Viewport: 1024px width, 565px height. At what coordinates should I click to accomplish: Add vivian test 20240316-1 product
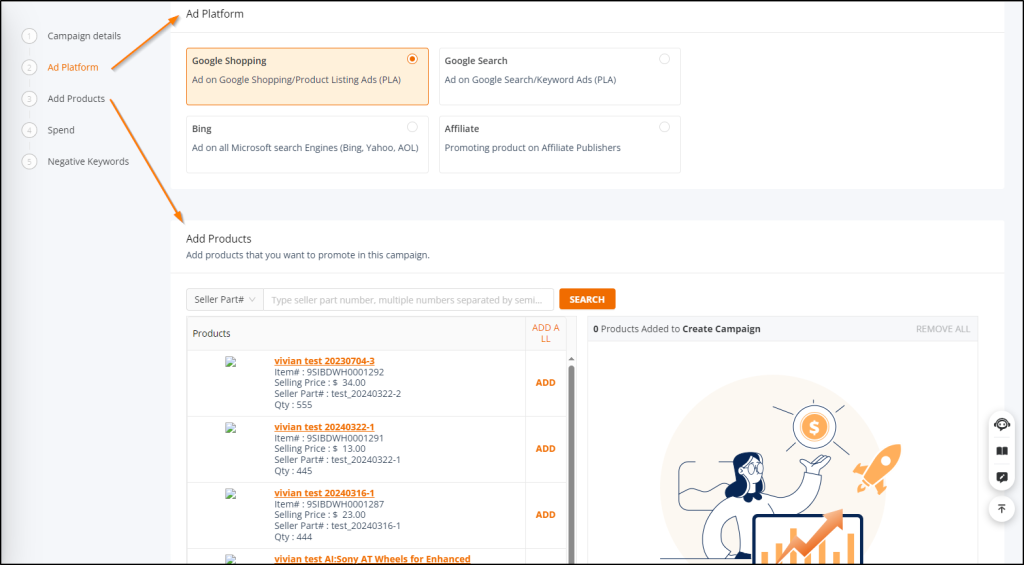click(x=545, y=515)
